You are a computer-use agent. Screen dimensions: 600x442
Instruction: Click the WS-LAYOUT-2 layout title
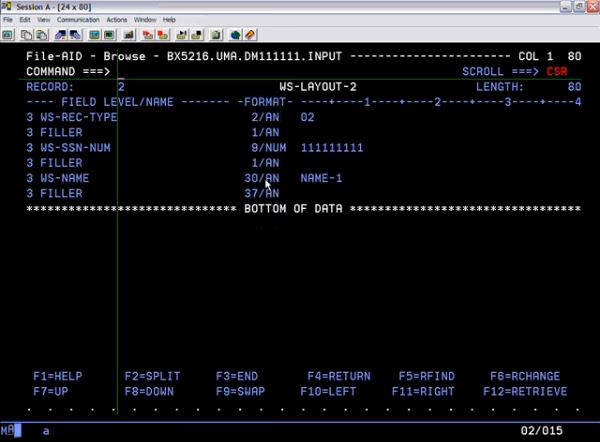pyautogui.click(x=318, y=87)
